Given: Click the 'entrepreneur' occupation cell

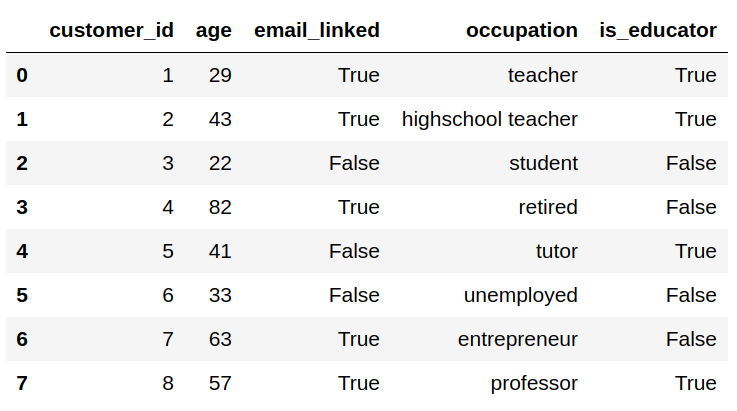Looking at the screenshot, I should [517, 340].
